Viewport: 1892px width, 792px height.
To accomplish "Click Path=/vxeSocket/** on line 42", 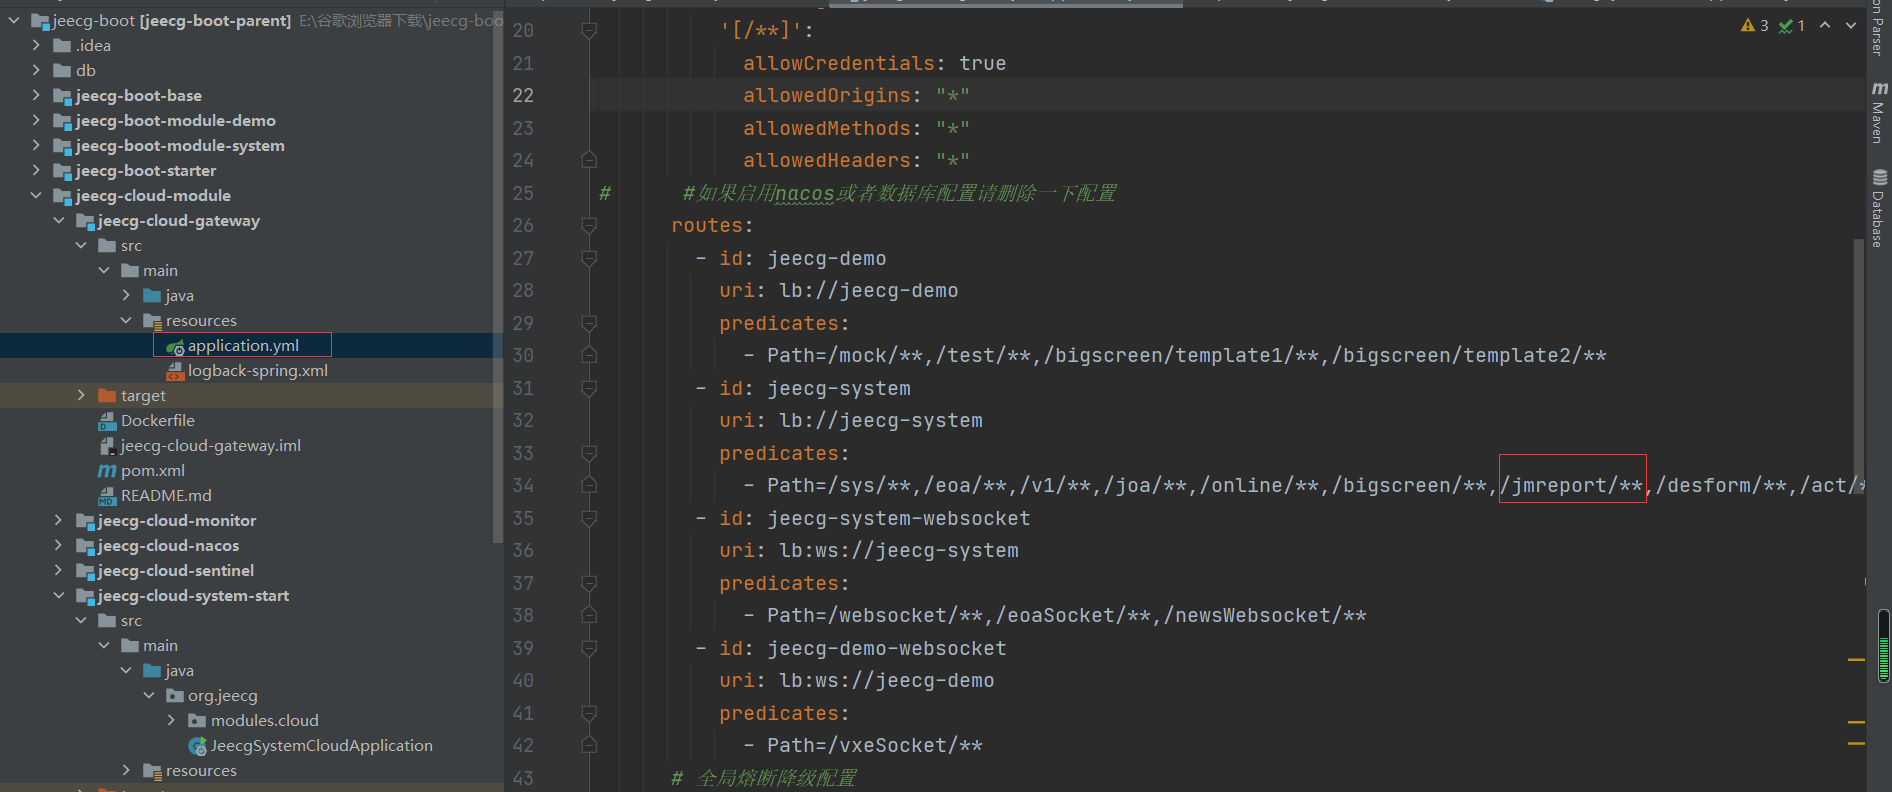I will tap(874, 745).
